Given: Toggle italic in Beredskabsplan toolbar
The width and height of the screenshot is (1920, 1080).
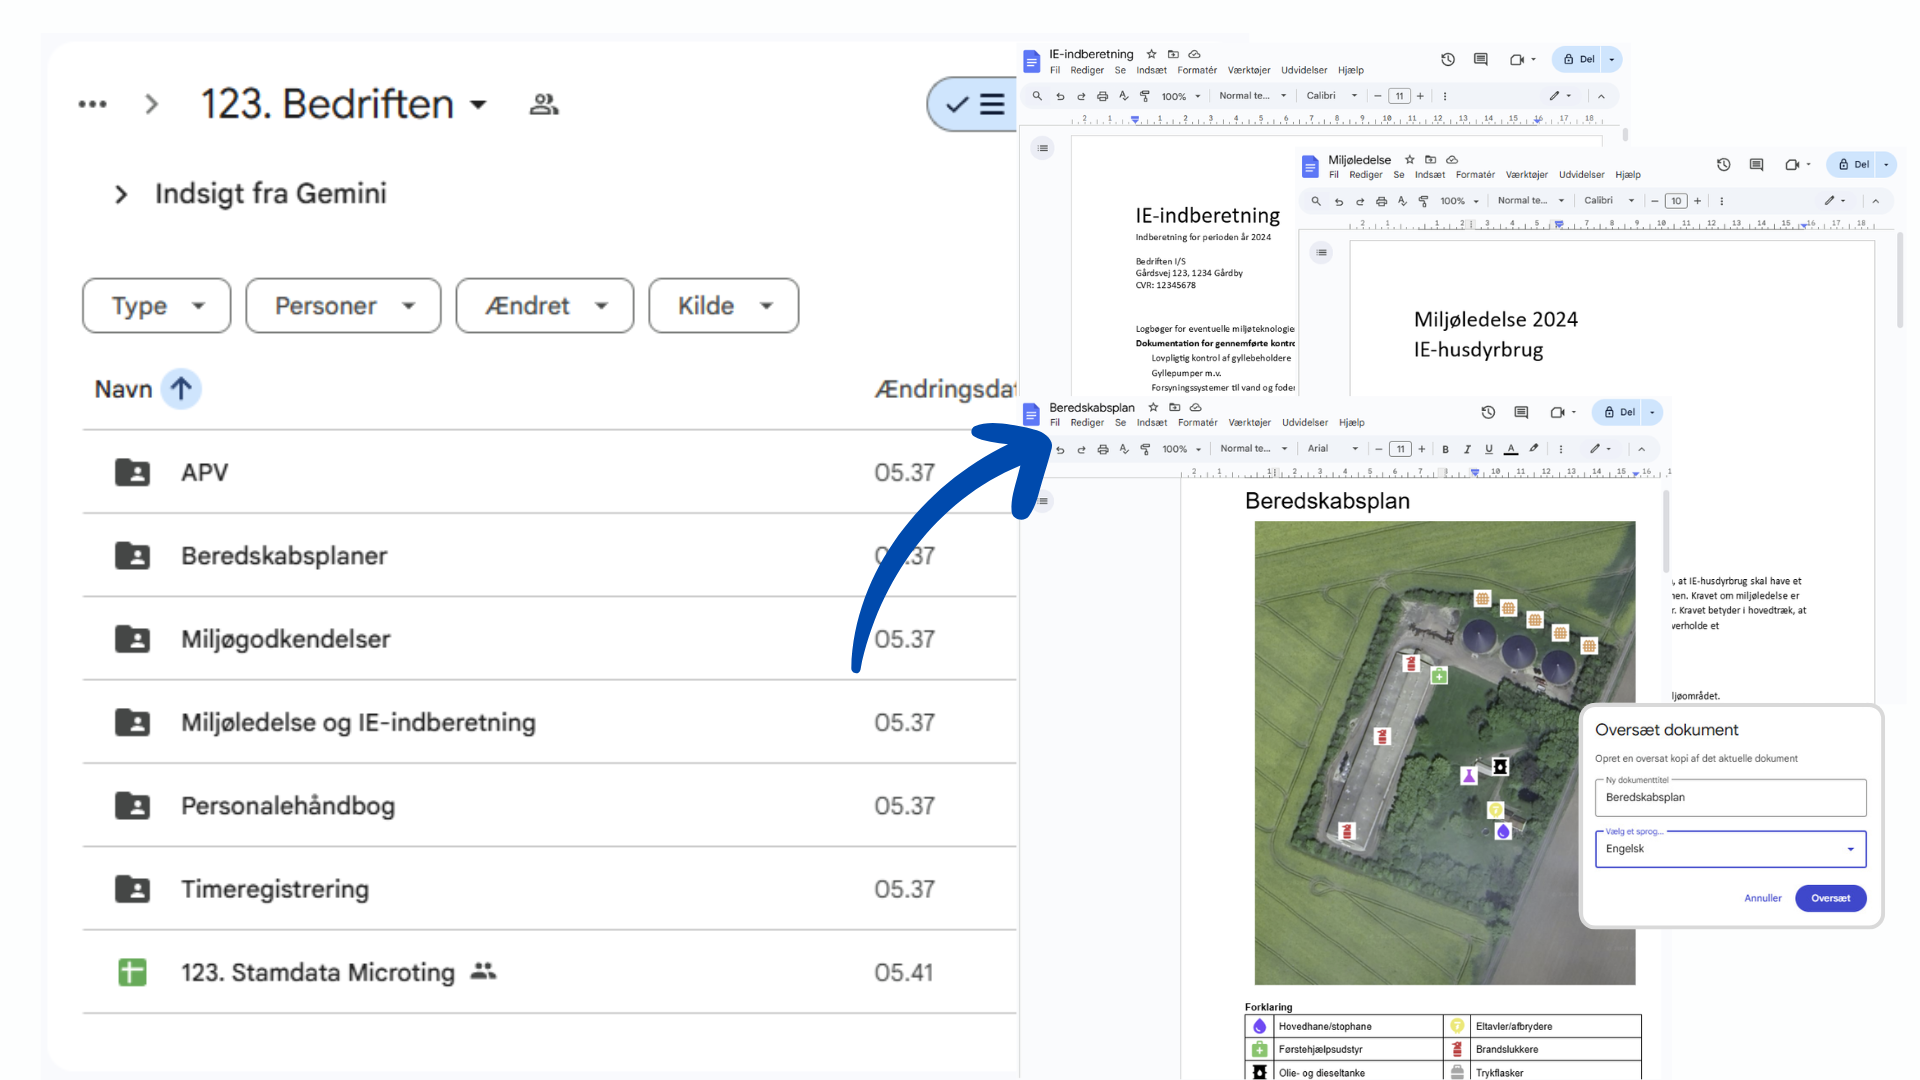Looking at the screenshot, I should [x=1467, y=449].
